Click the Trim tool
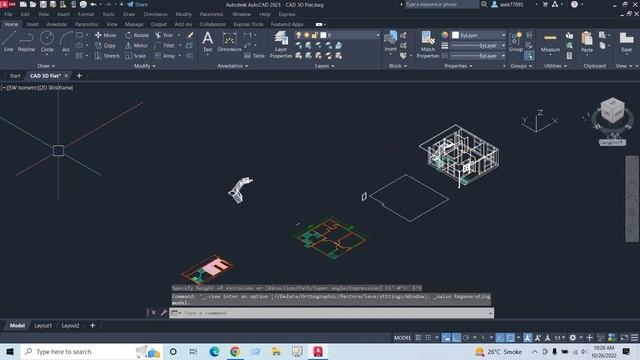Screen dimensions: 640x360 click(x=164, y=36)
